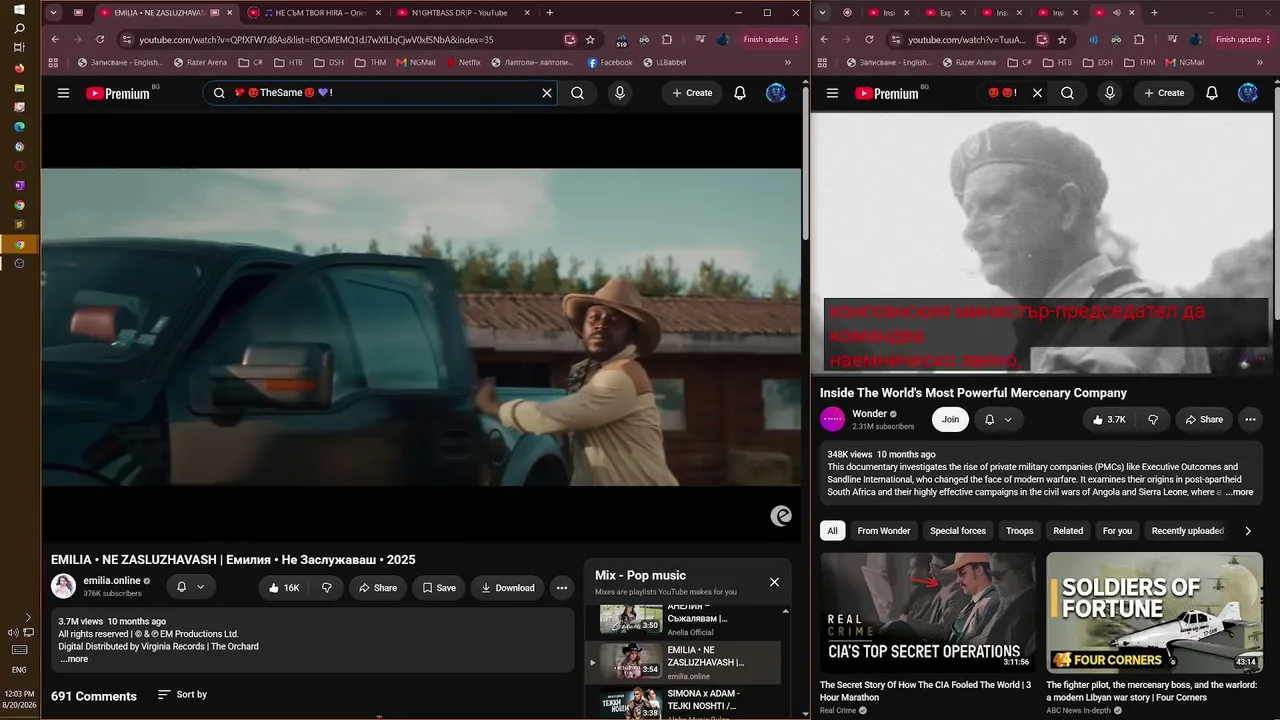Open more actions for the EMILIA video
The width and height of the screenshot is (1280, 720).
562,588
